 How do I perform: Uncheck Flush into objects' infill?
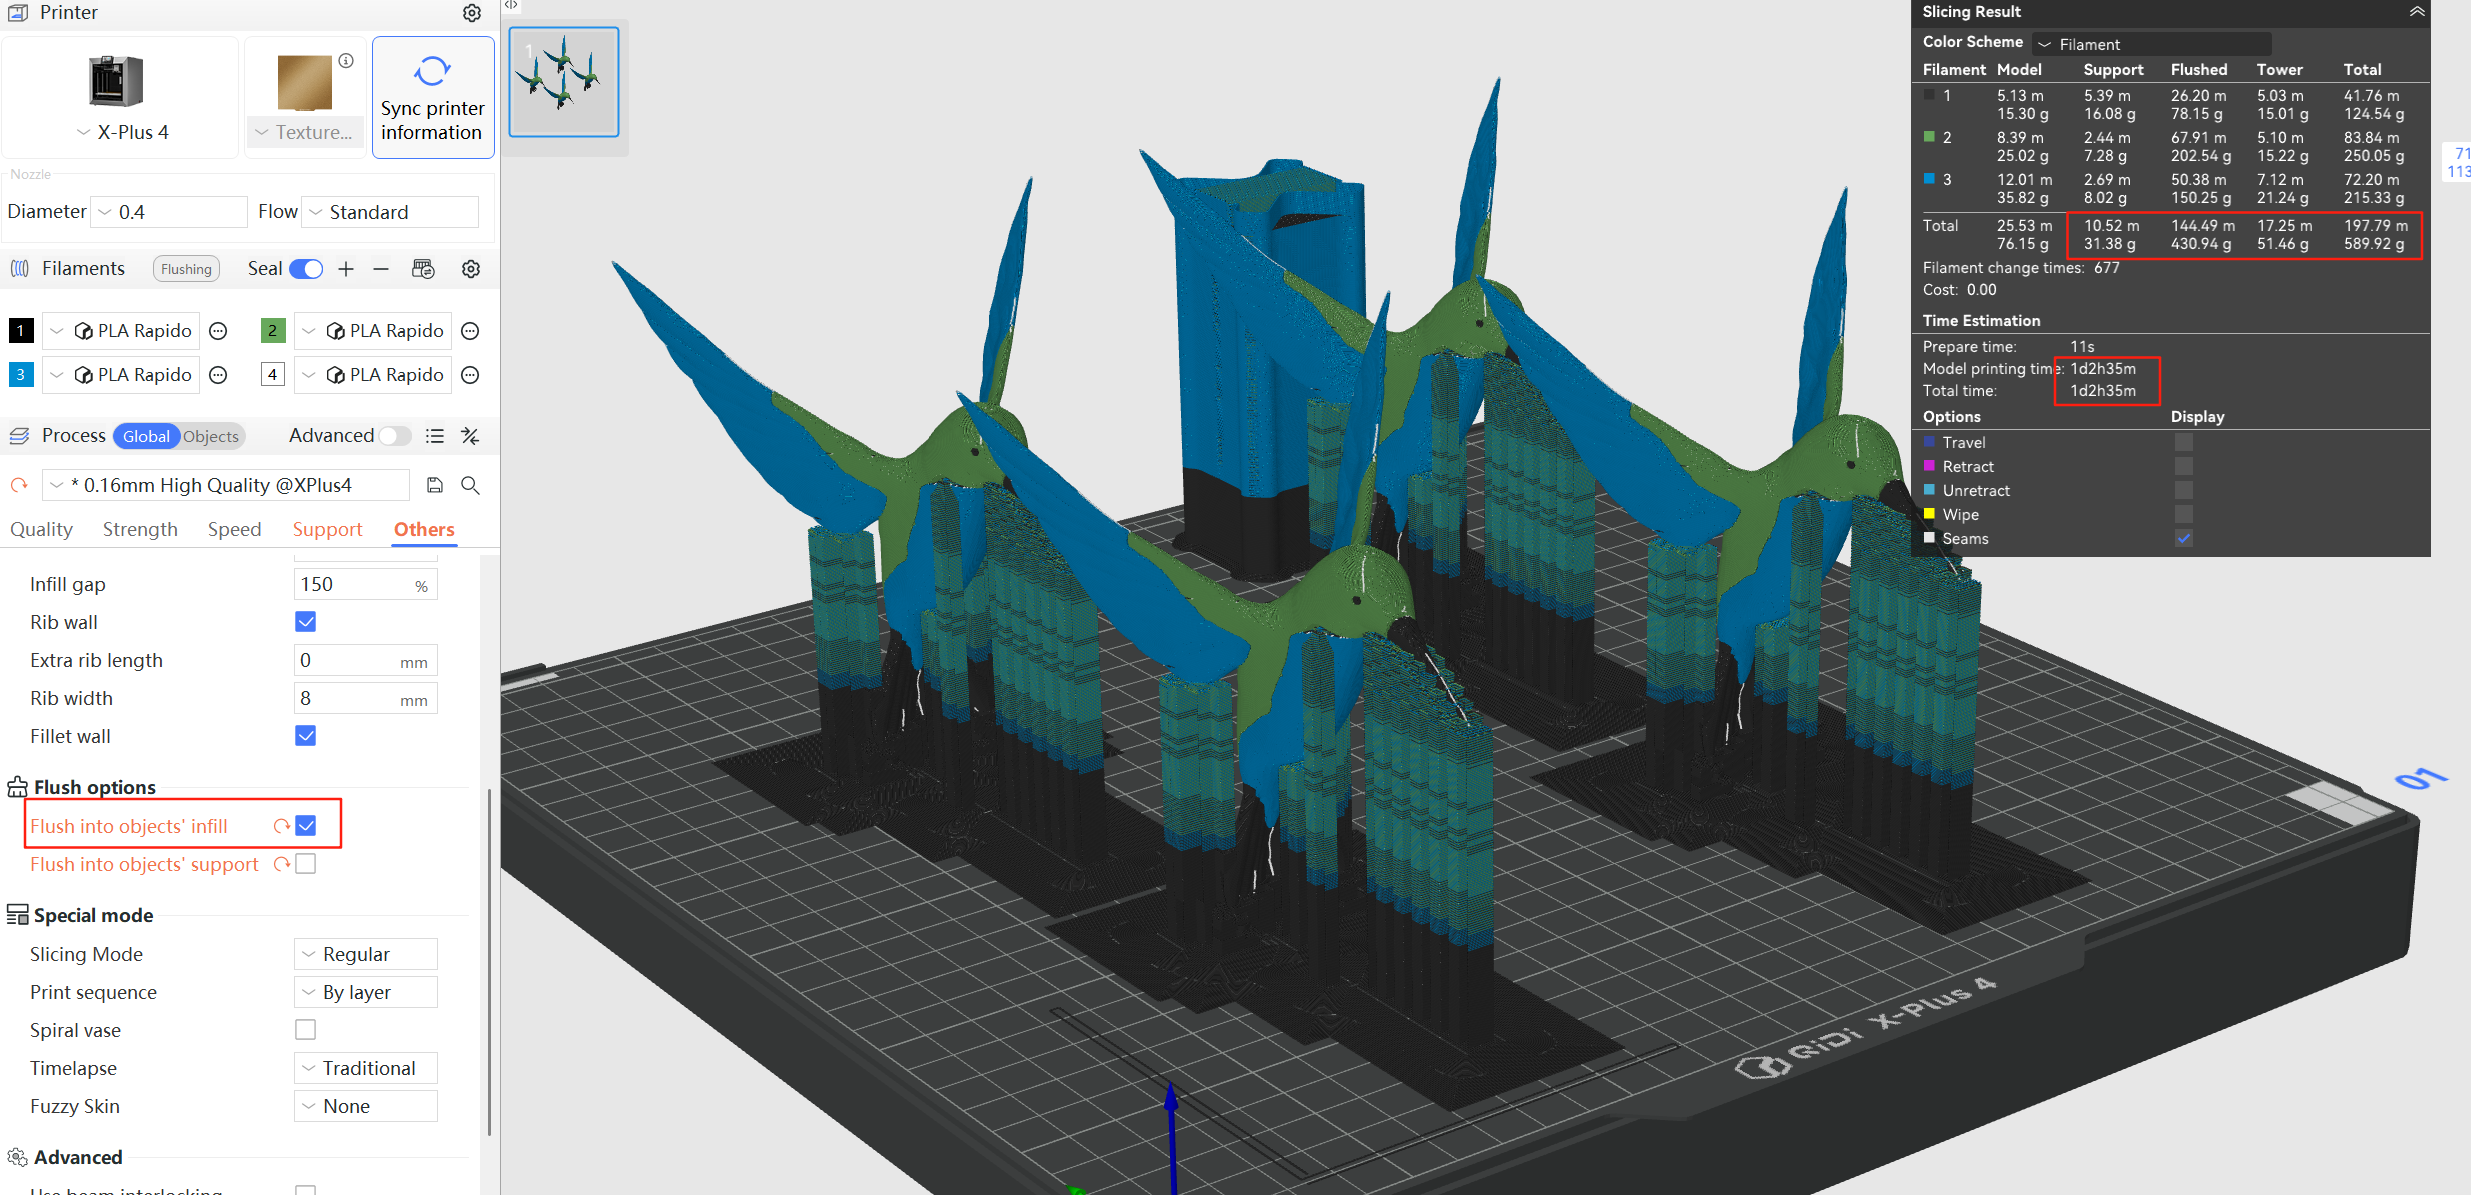point(306,826)
